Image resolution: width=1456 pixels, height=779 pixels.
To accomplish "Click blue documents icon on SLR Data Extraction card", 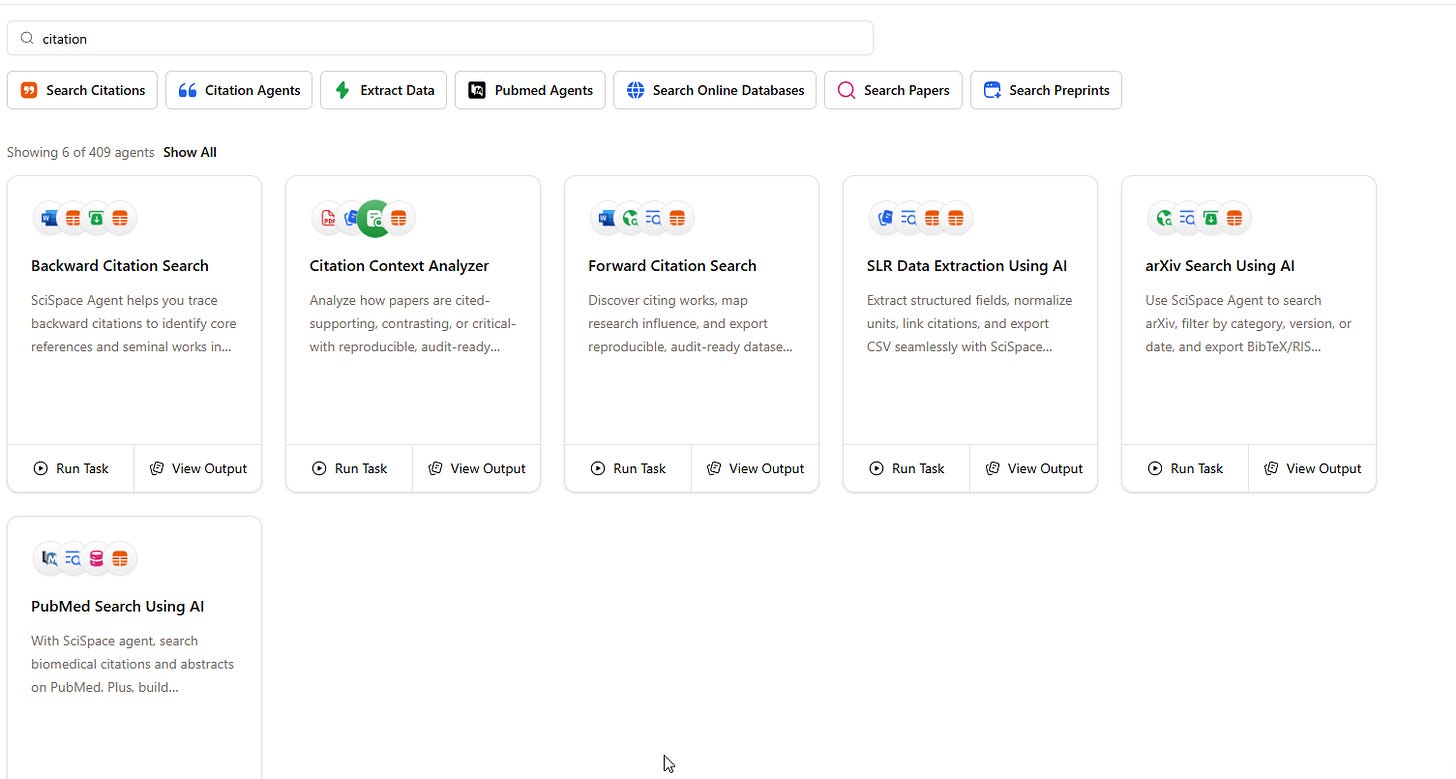I will (885, 218).
